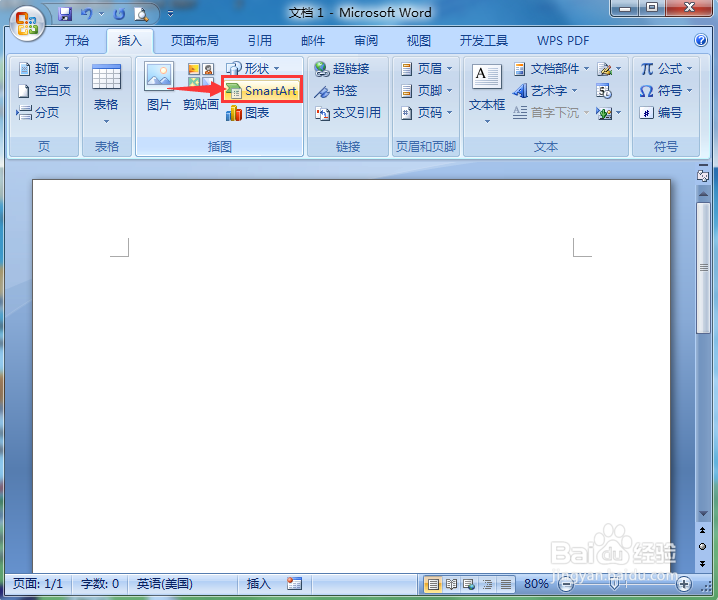Open the 文本框 text box gallery

coord(487,94)
